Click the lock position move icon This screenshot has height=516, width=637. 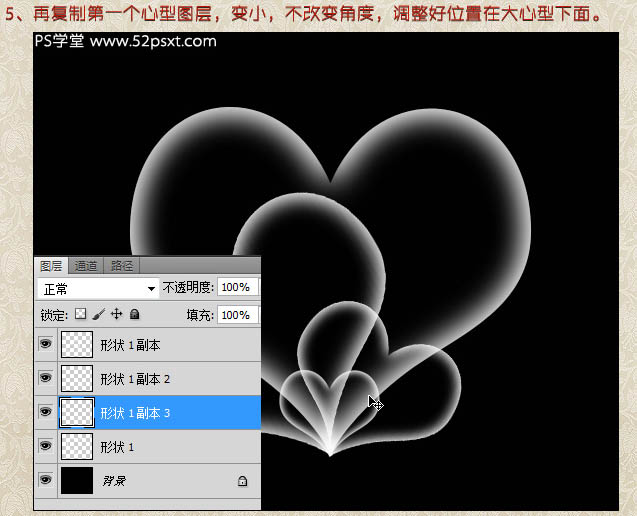[x=116, y=314]
